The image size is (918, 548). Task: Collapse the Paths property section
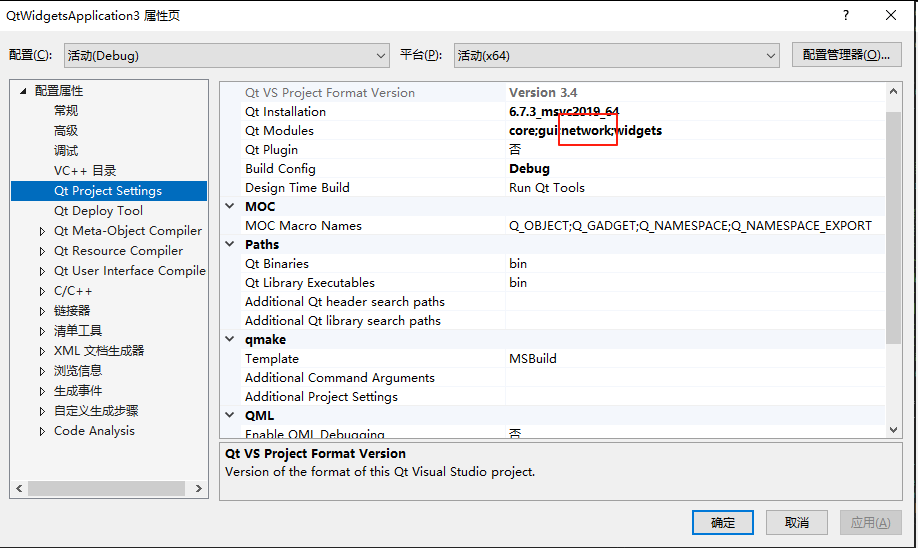tap(230, 244)
